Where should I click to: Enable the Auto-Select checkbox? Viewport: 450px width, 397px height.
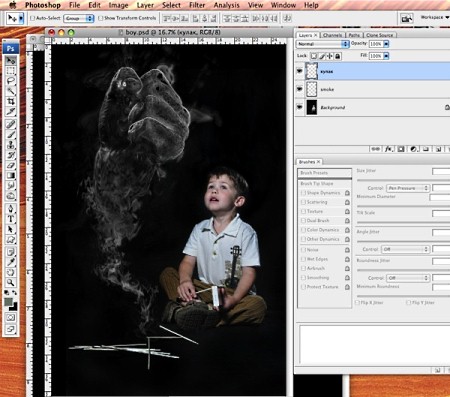click(33, 18)
